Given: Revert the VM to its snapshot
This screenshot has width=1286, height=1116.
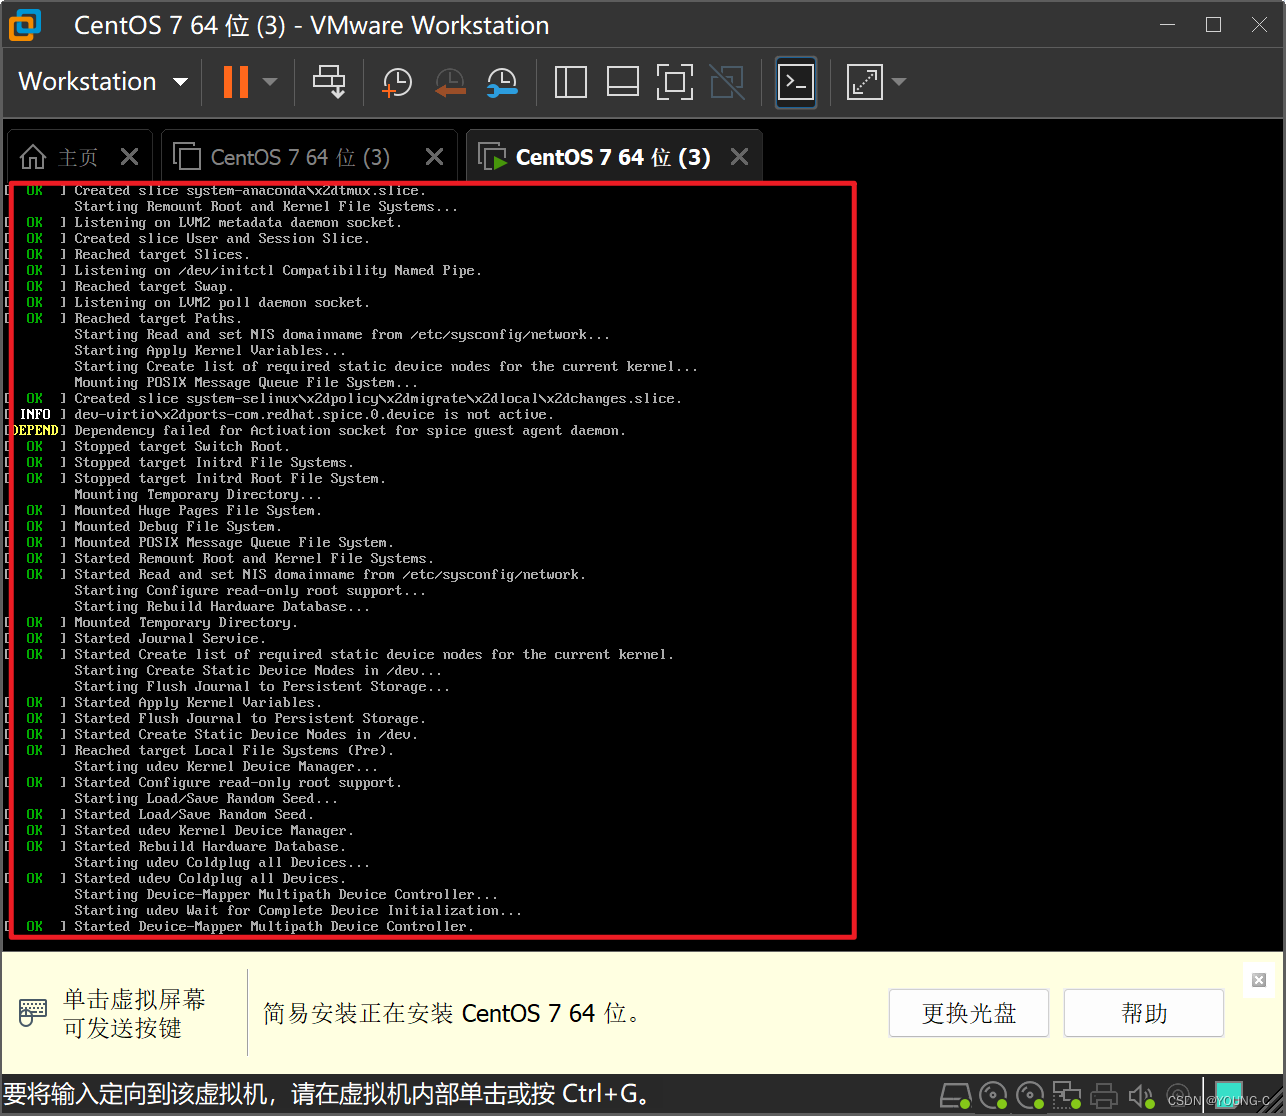Looking at the screenshot, I should coord(450,82).
